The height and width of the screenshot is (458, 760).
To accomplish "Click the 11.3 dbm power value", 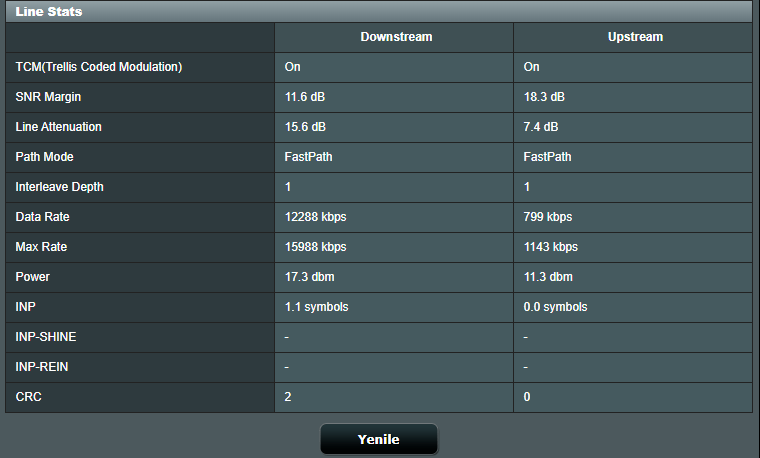I will click(x=548, y=277).
